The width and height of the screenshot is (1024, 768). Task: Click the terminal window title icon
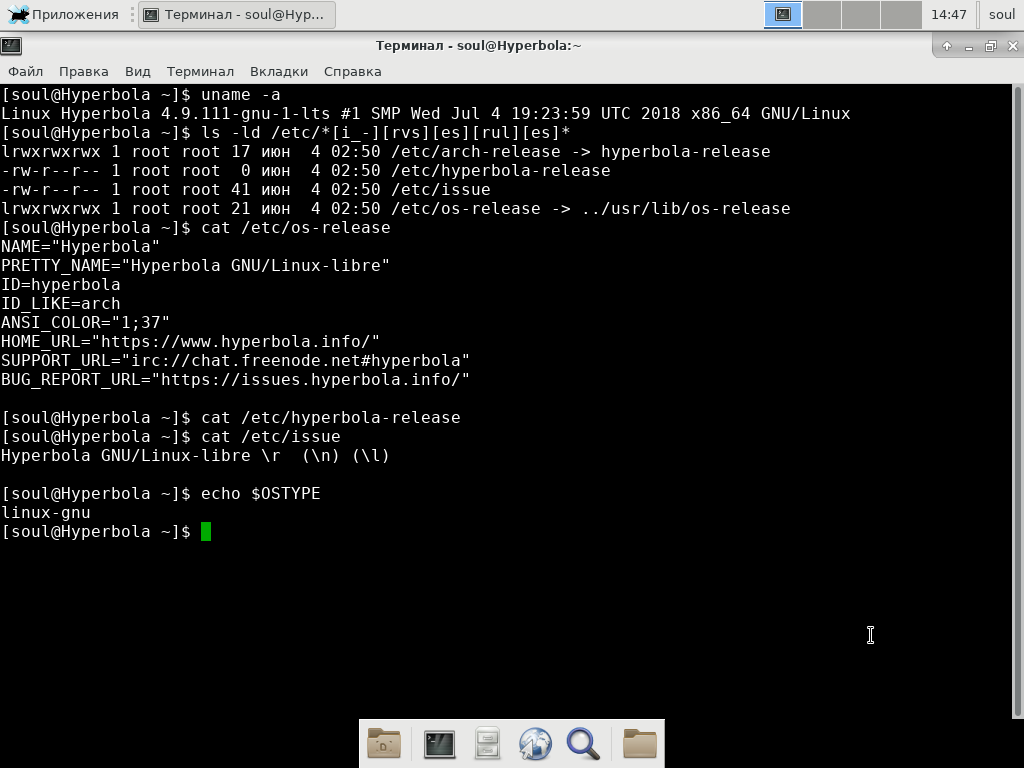pyautogui.click(x=11, y=46)
